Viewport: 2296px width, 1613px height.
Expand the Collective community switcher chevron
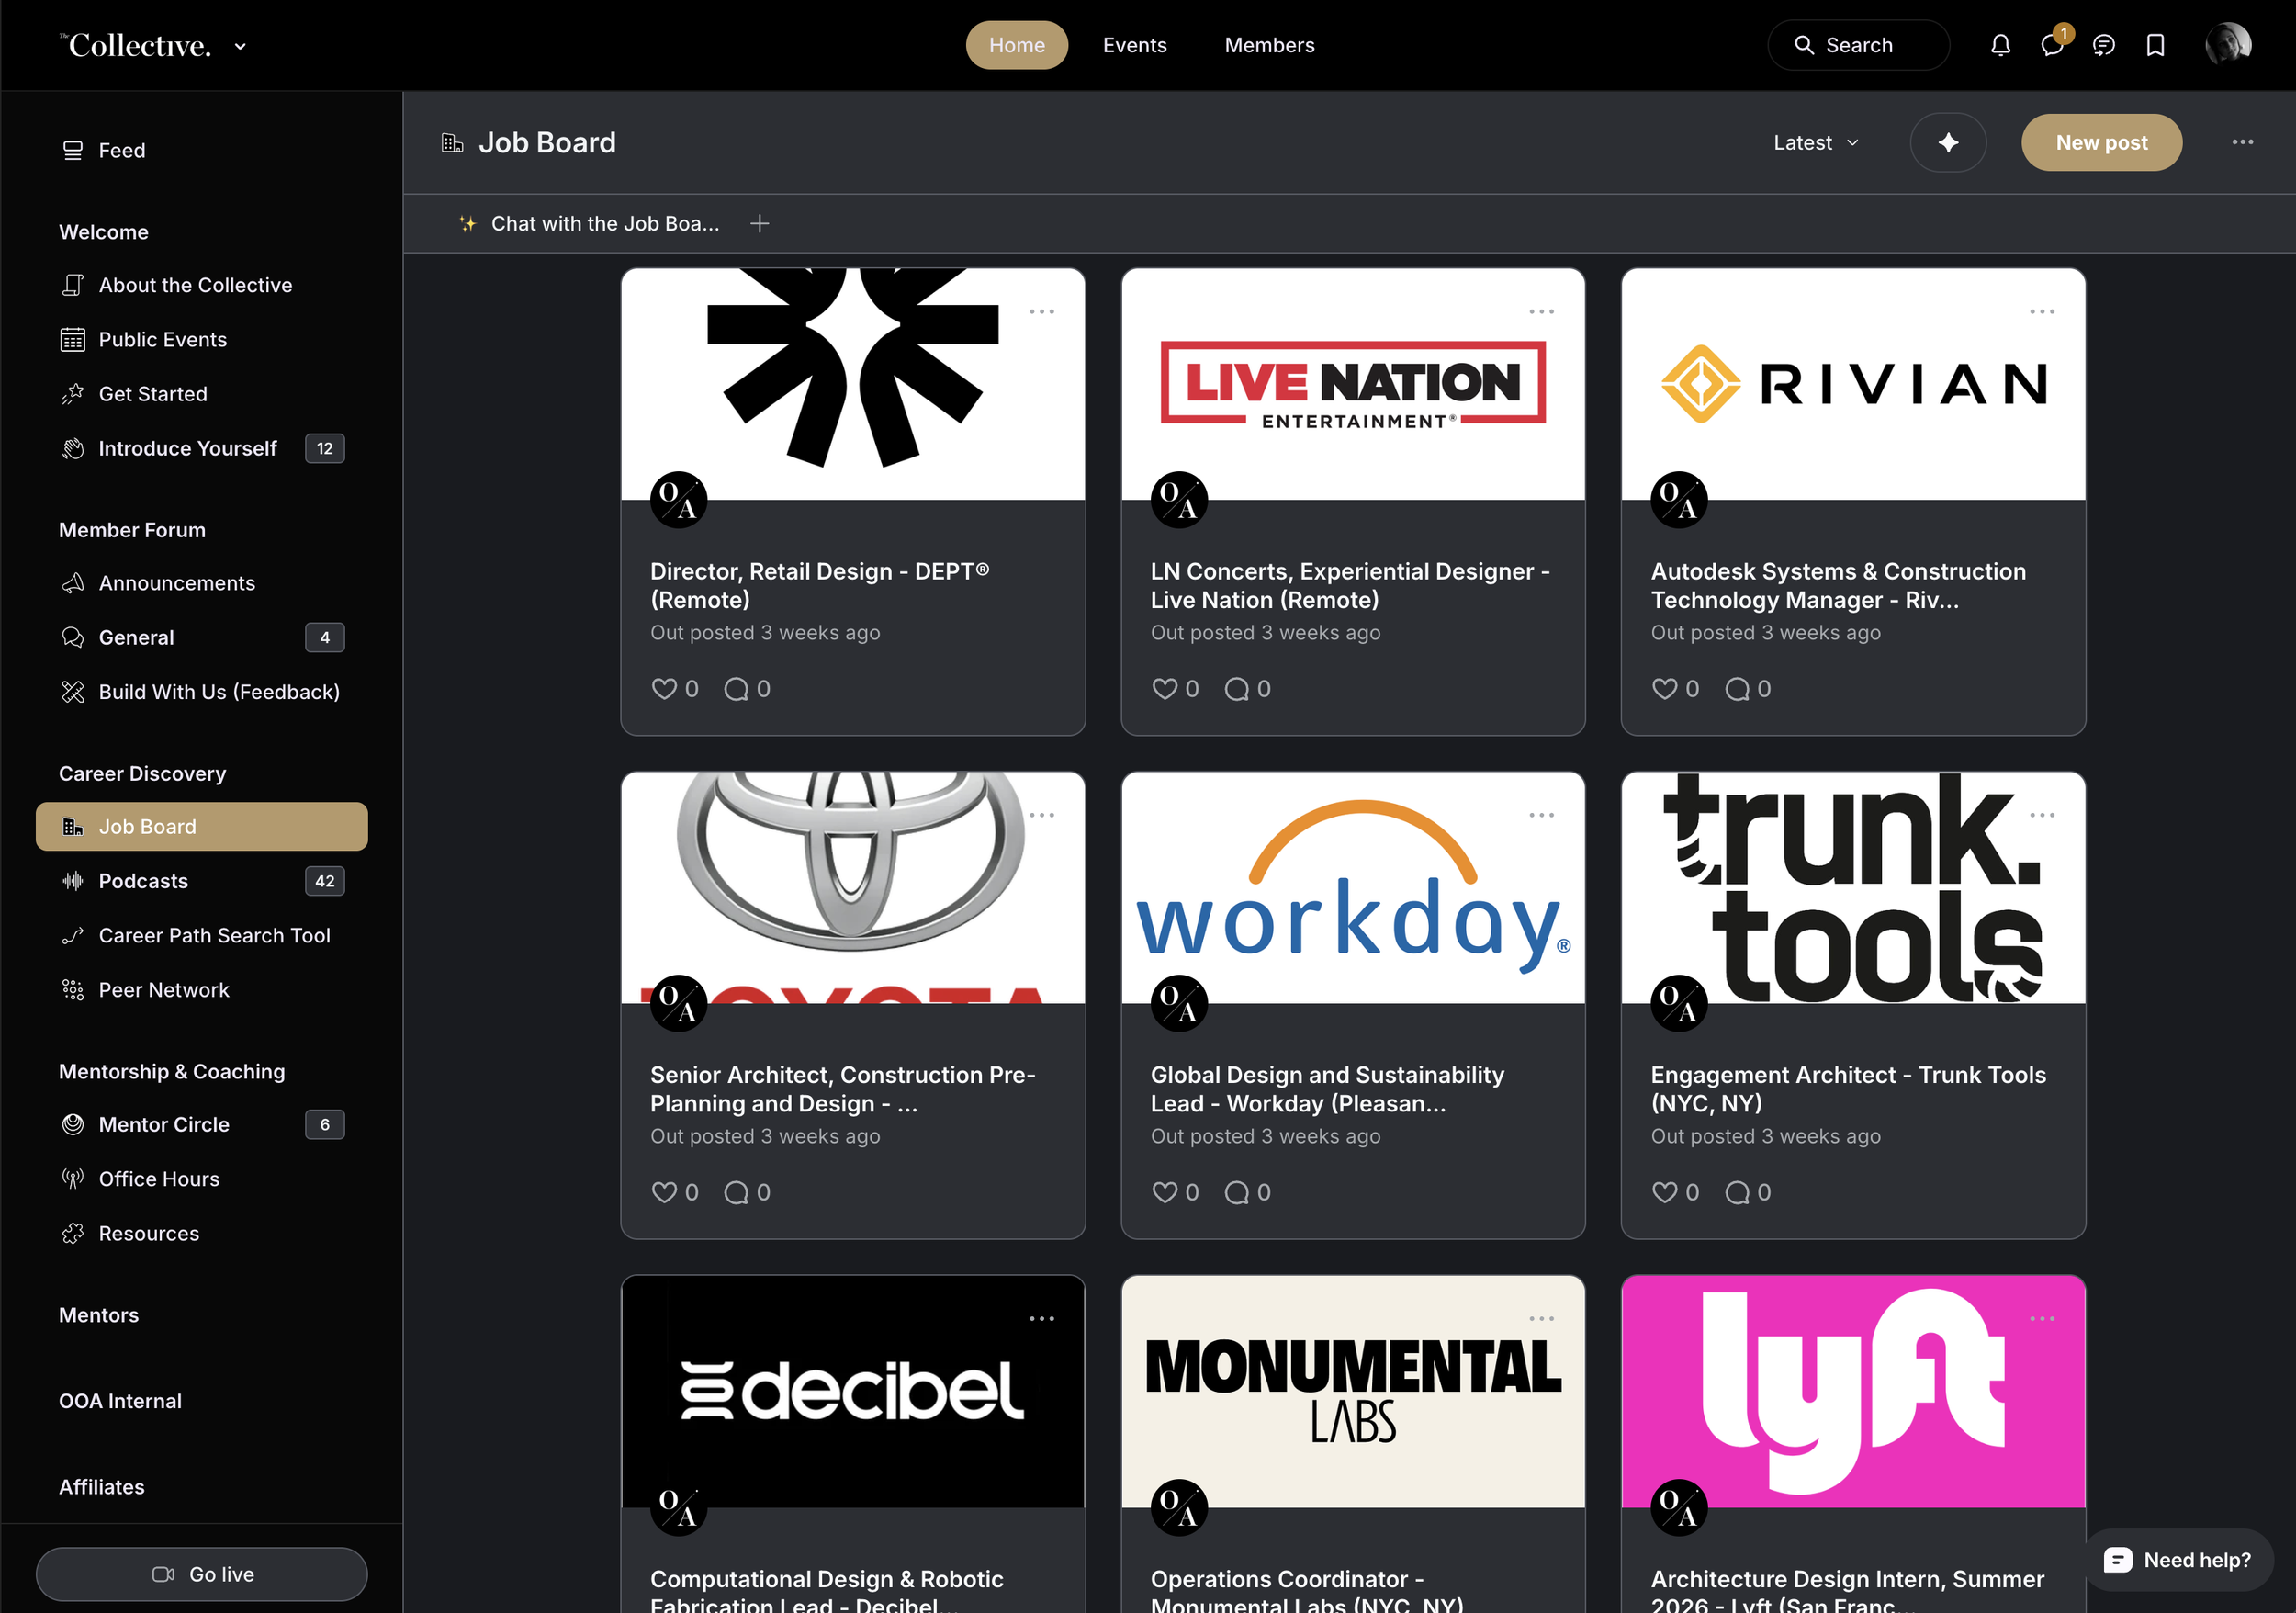point(240,46)
